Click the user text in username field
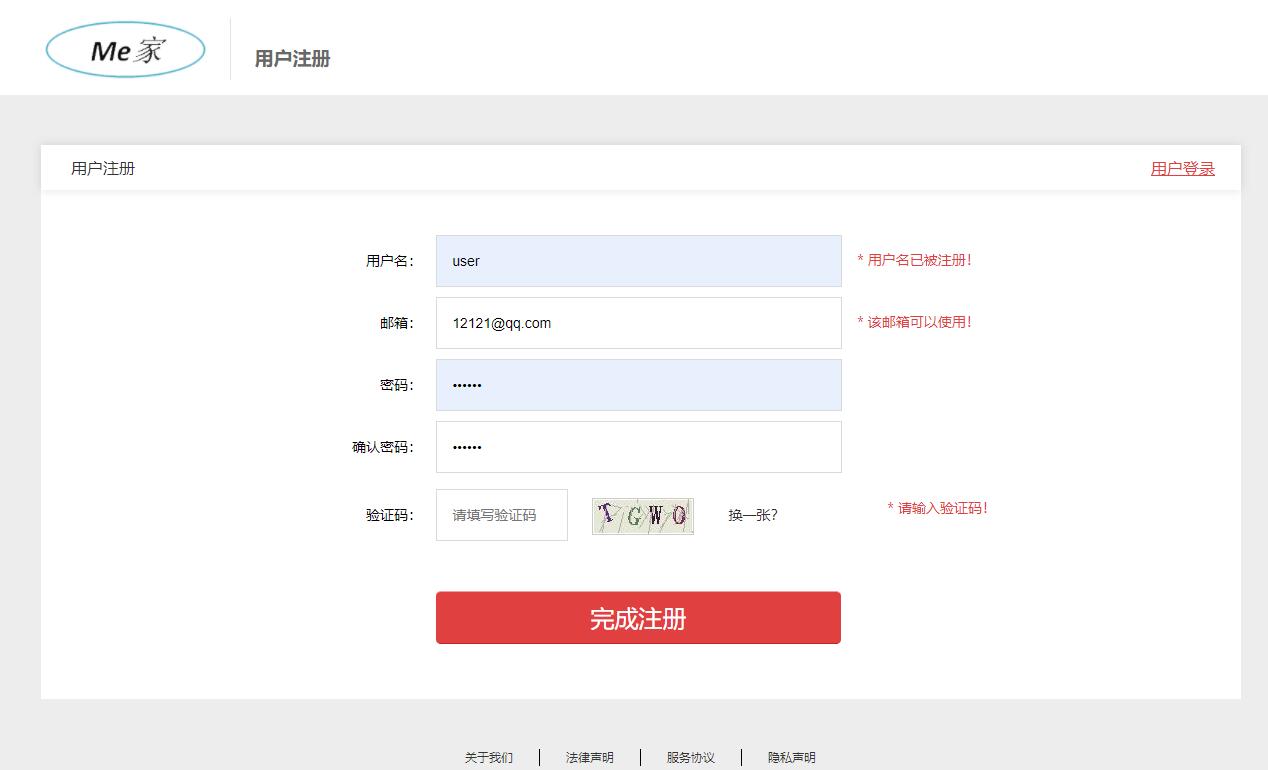The width and height of the screenshot is (1268, 770). click(465, 261)
